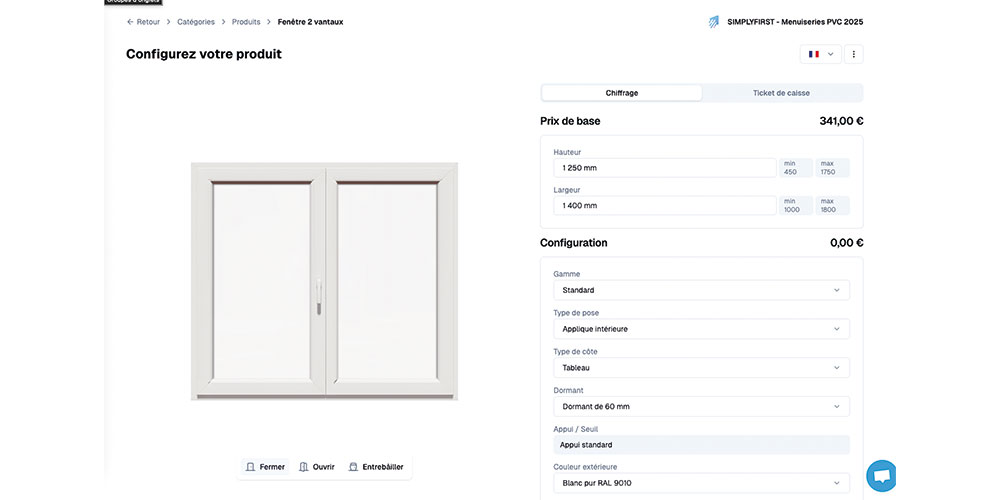Click the back arrow Retour icon
The image size is (1000, 500).
[x=131, y=22]
